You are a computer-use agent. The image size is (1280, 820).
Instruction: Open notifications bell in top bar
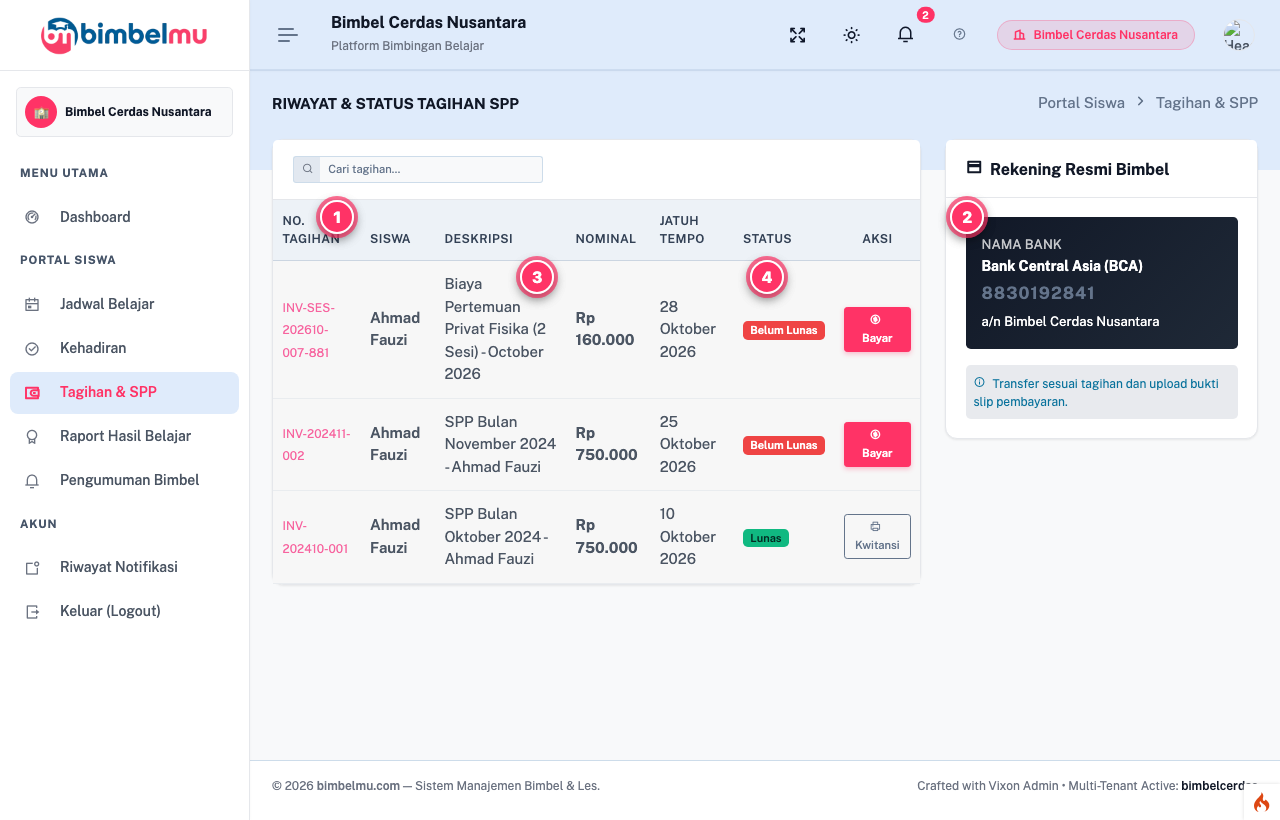[x=905, y=34]
